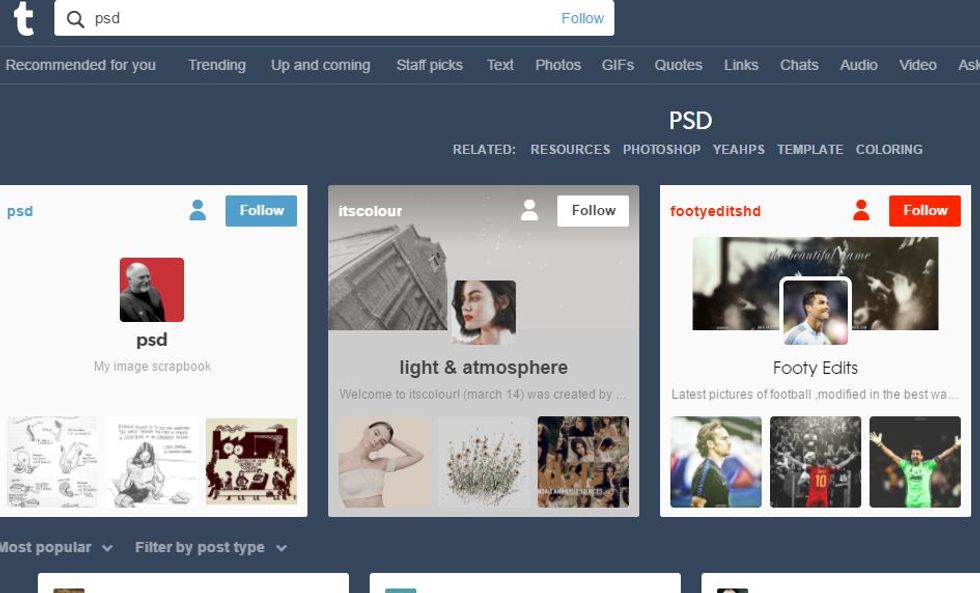Screen dimensions: 980x593
Task: Open the PHOTOSHOP related tag
Action: [661, 150]
